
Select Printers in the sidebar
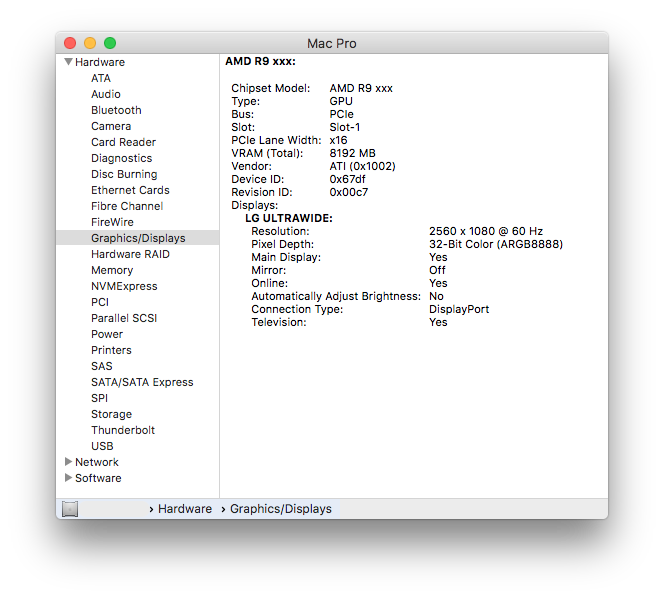pyautogui.click(x=111, y=350)
